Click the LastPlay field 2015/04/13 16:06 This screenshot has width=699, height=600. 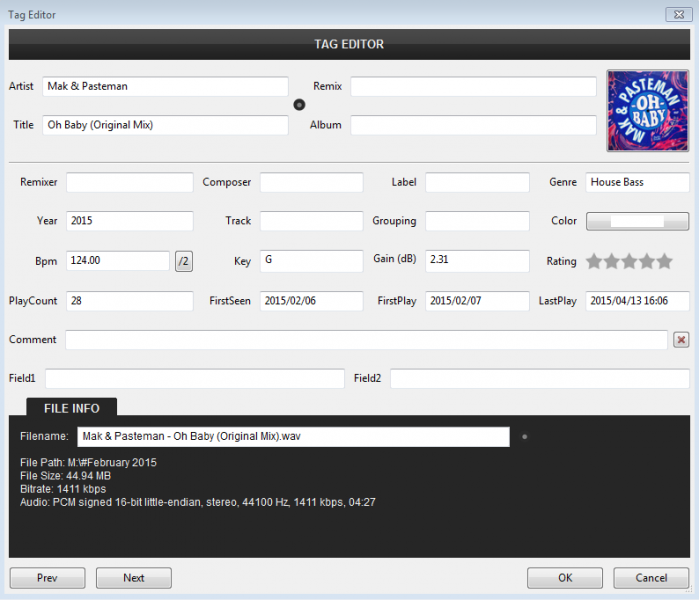(637, 301)
